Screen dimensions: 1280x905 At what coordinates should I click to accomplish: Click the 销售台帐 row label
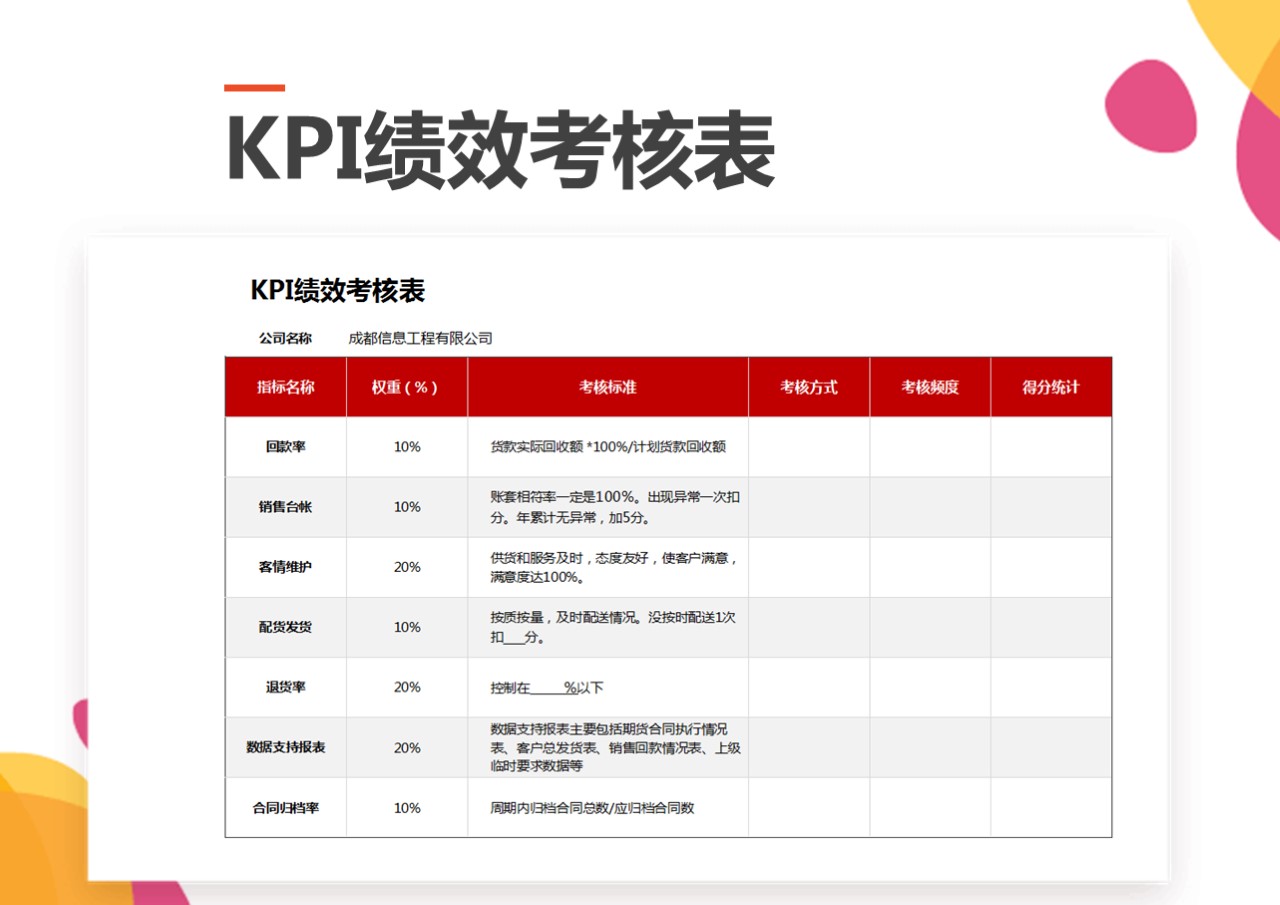pos(287,507)
